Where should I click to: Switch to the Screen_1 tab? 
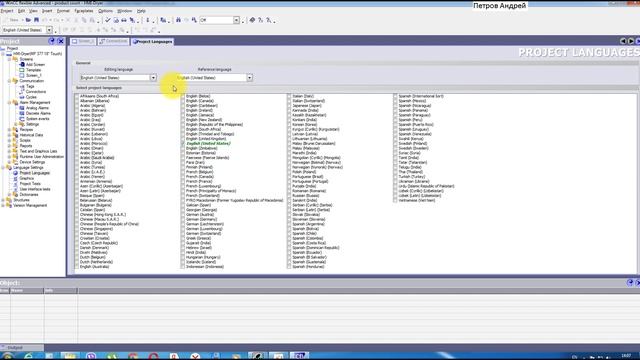point(83,41)
